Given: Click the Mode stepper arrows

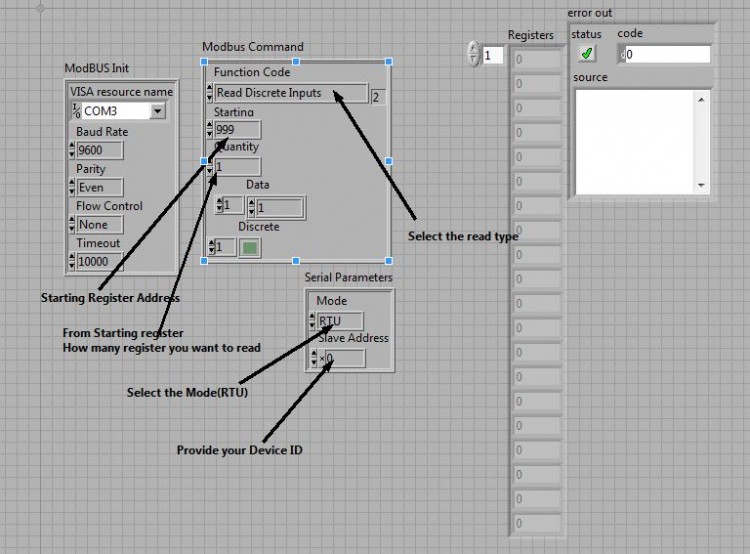Looking at the screenshot, I should 312,321.
